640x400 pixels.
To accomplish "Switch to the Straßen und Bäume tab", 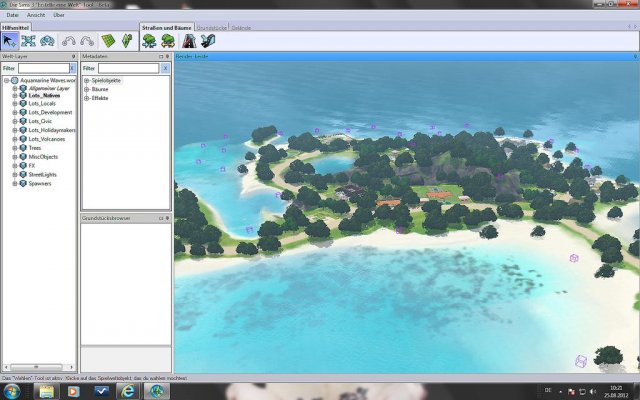I will coord(167,27).
